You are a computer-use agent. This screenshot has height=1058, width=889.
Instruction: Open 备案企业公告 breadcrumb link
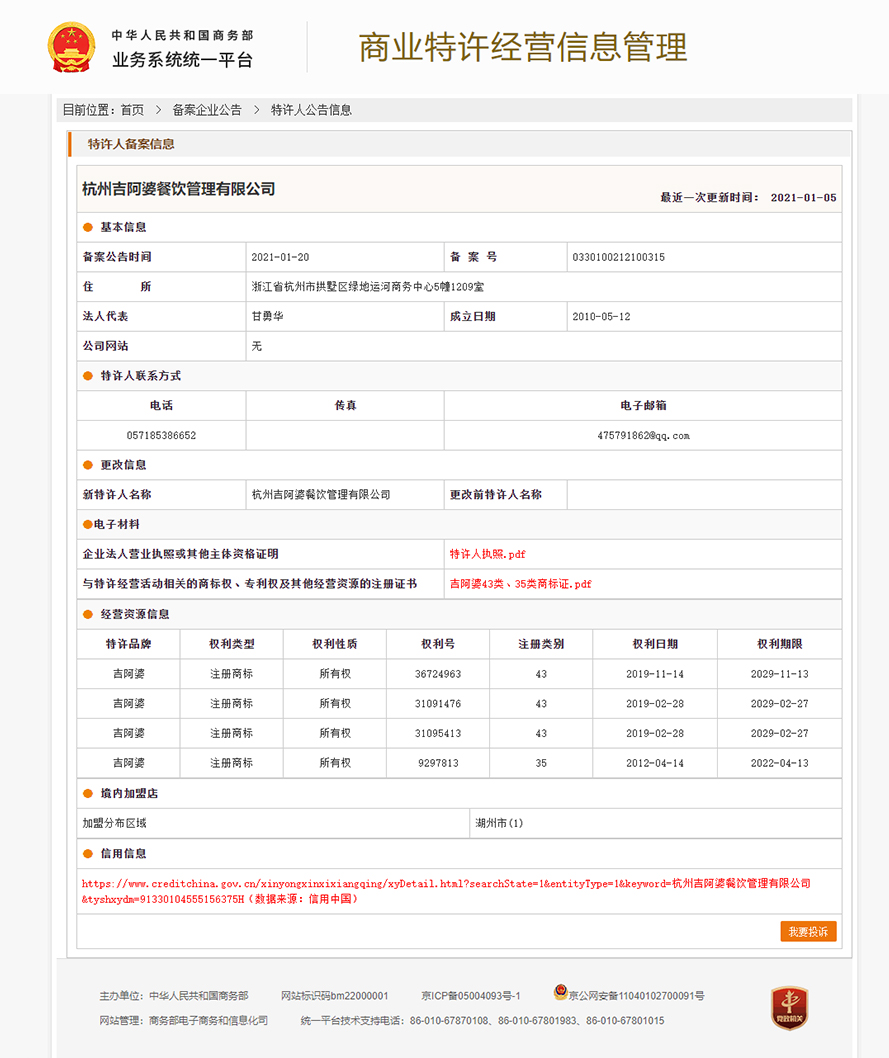[x=207, y=110]
